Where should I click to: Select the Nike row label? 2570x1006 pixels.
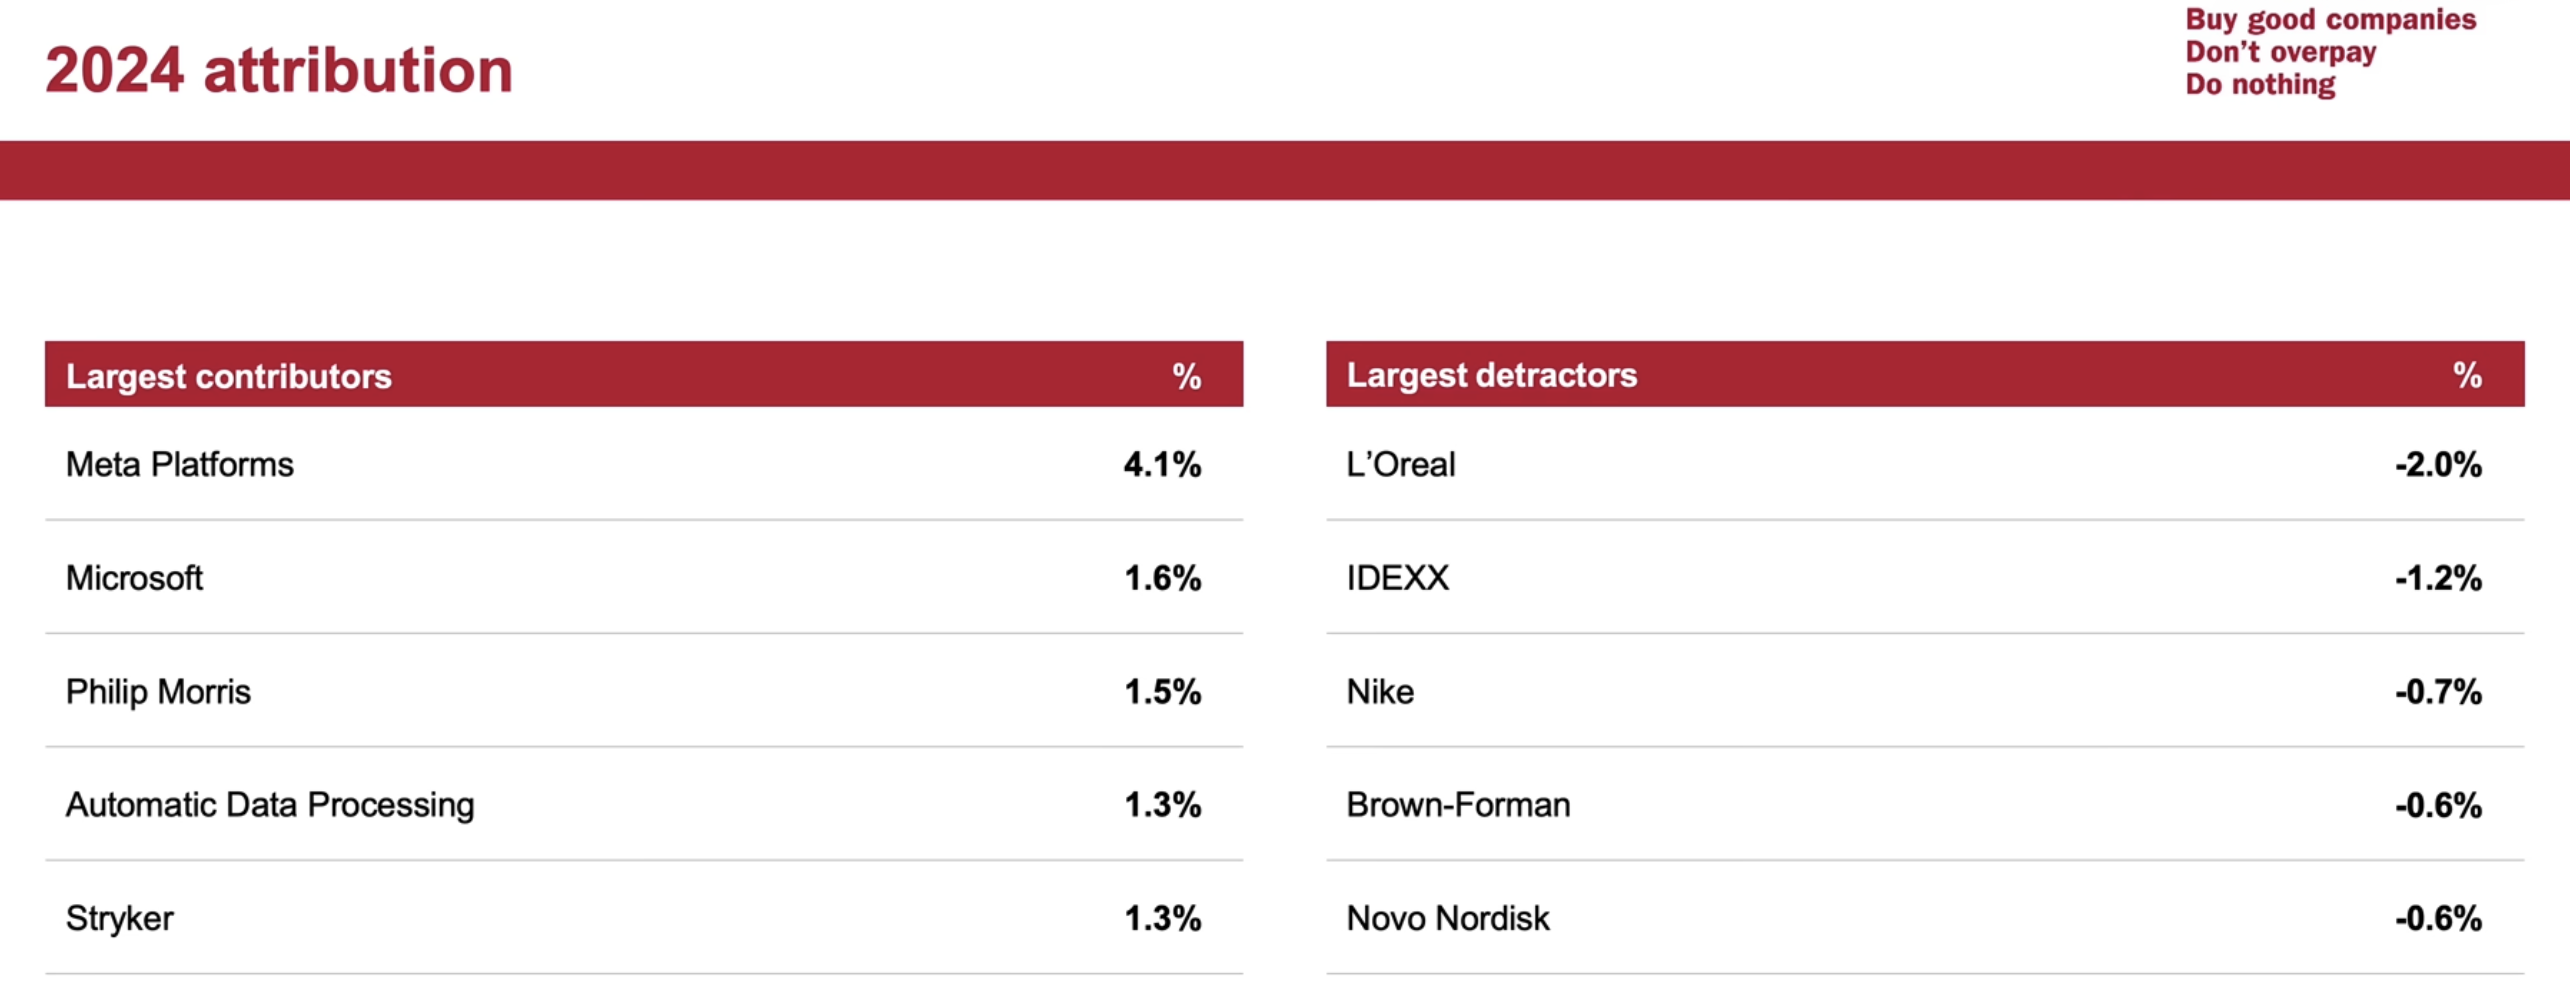[x=1380, y=692]
